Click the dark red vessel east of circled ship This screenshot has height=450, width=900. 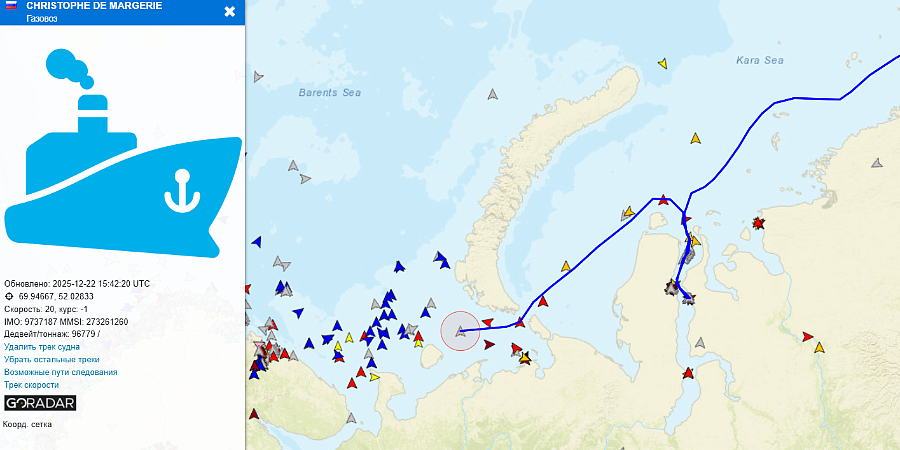(x=488, y=344)
